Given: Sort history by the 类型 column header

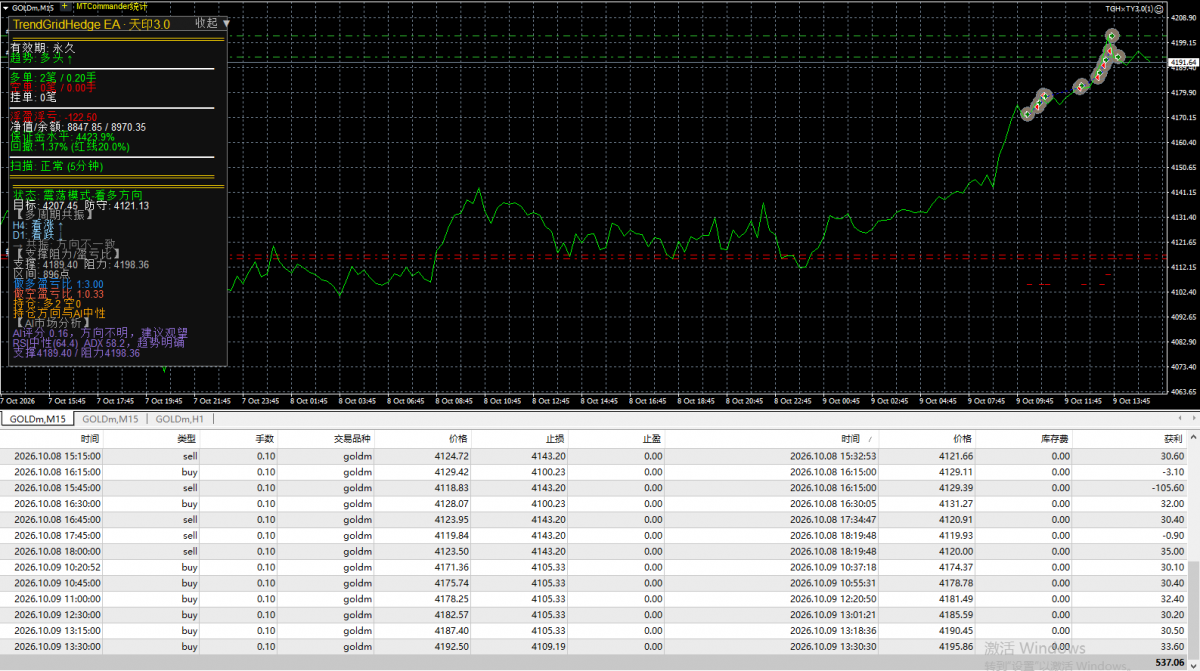Looking at the screenshot, I should point(187,439).
